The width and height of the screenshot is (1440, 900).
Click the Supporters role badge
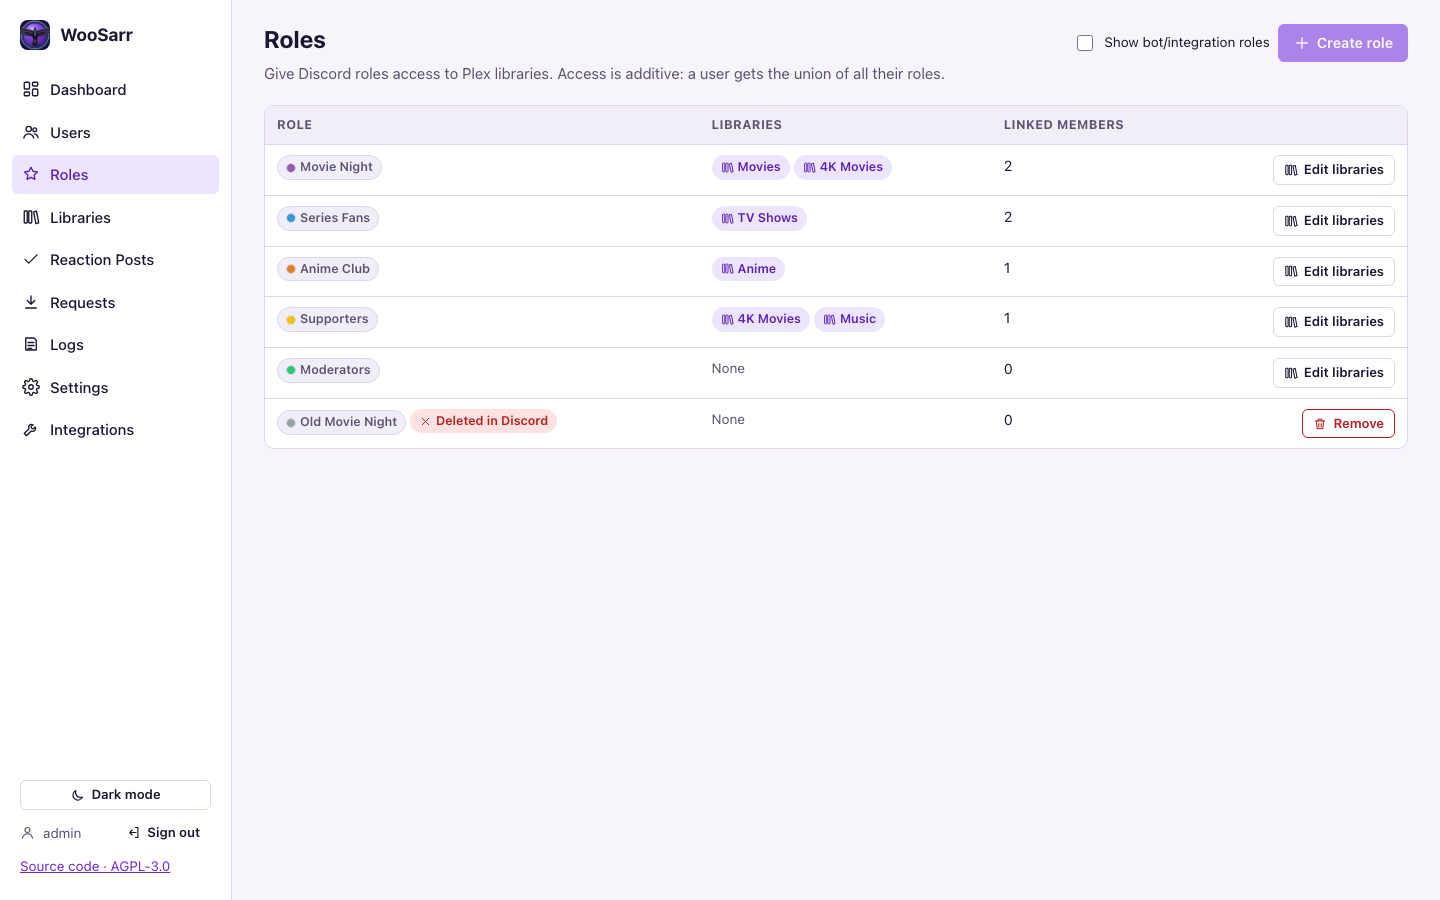(327, 319)
